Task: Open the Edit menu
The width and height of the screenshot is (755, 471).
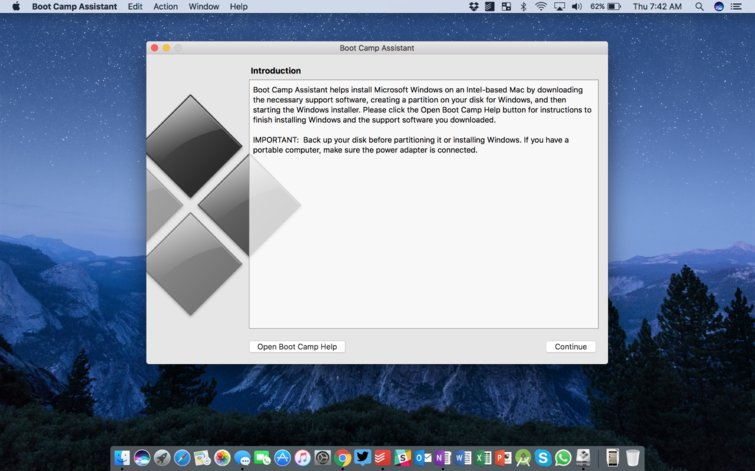Action: point(135,6)
